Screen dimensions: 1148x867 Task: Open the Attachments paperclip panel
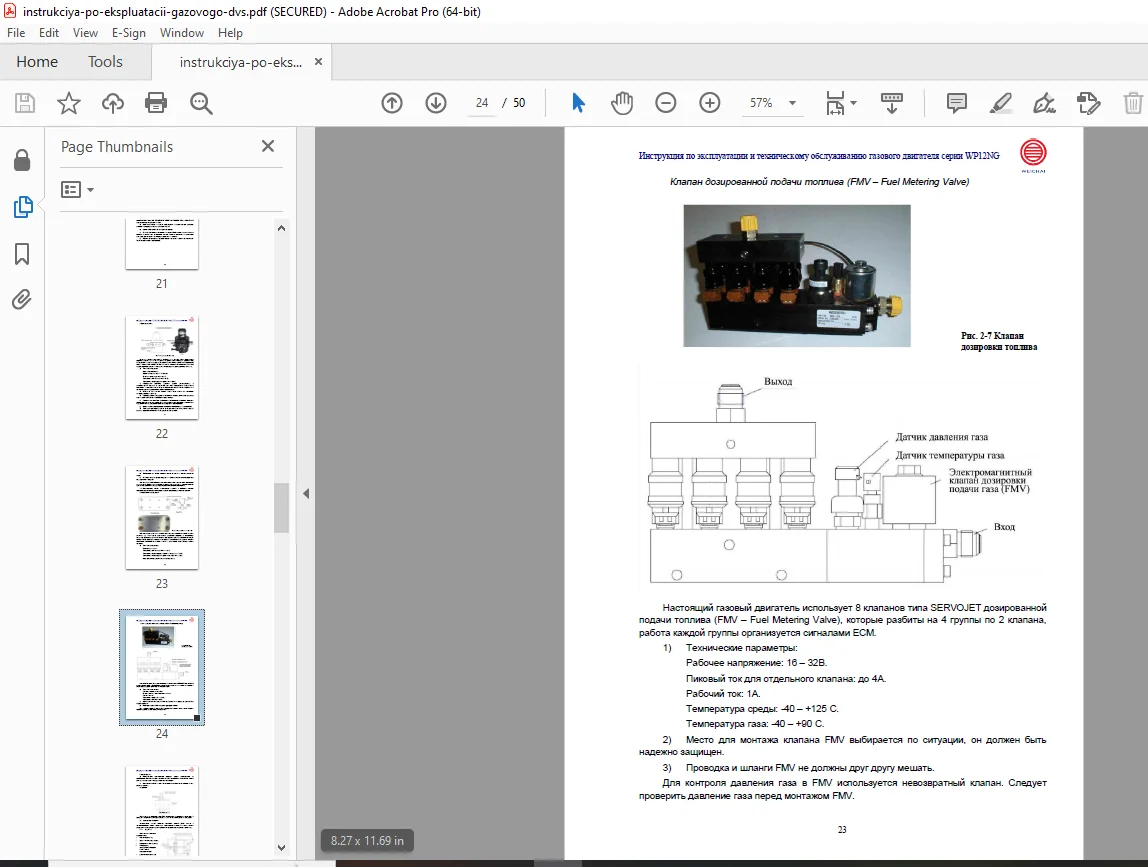pyautogui.click(x=22, y=299)
